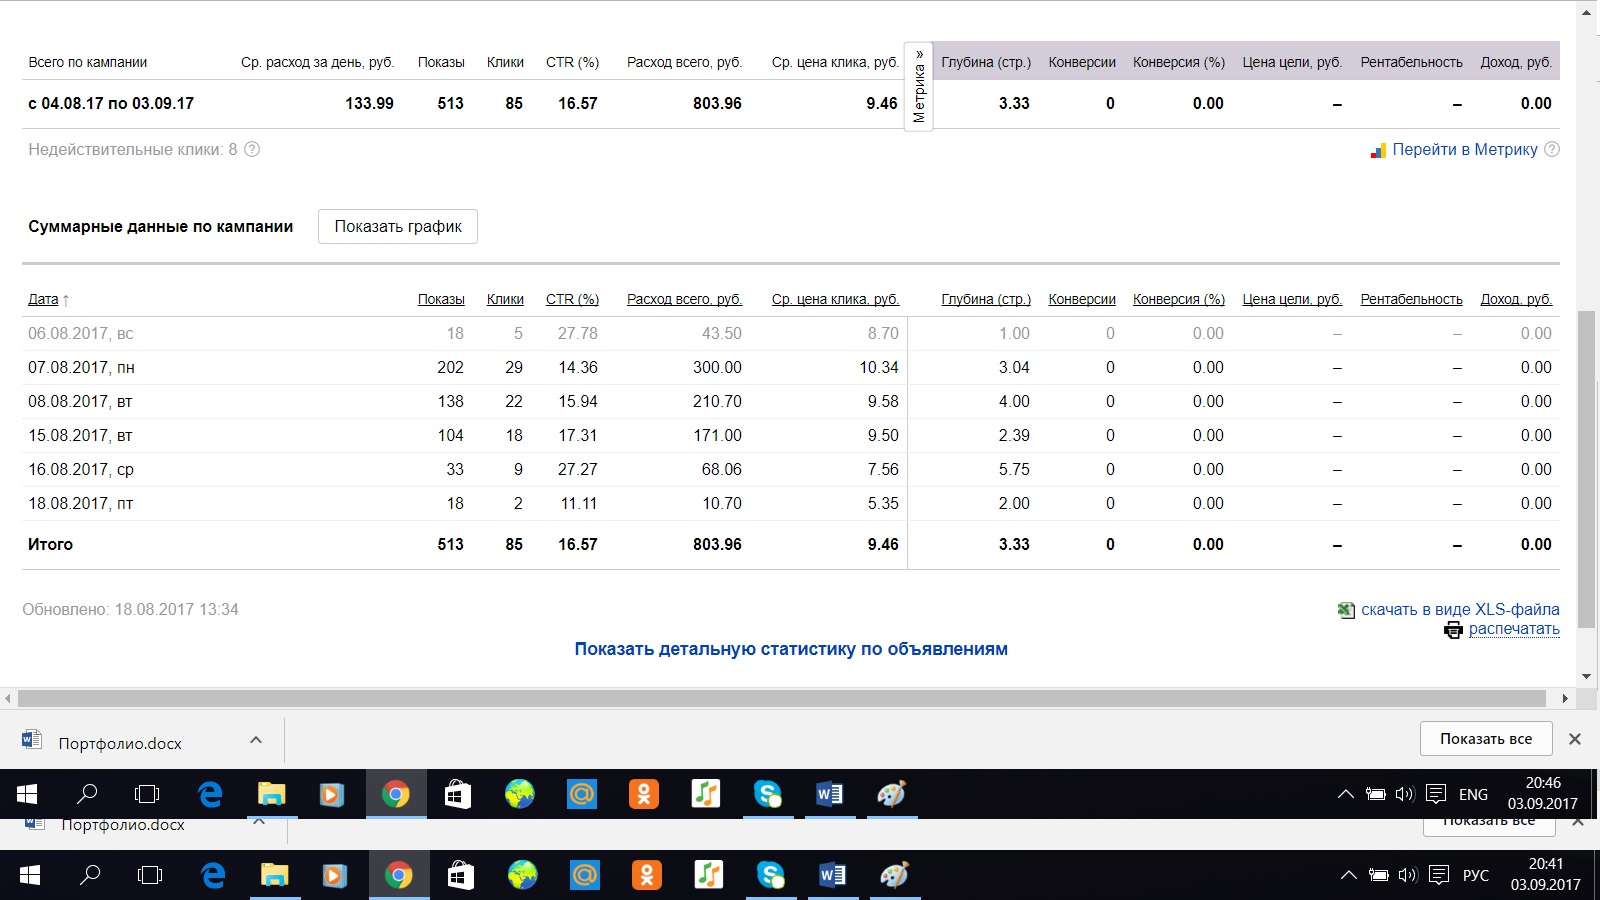Click the Показать график button
Image resolution: width=1600 pixels, height=900 pixels.
(398, 226)
